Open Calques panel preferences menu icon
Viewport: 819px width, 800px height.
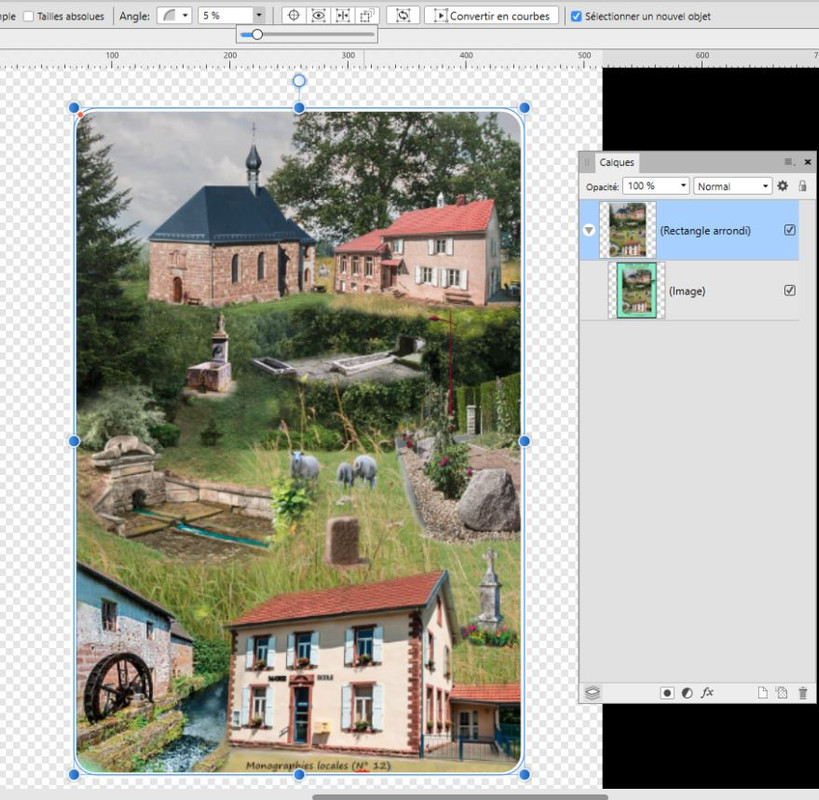789,162
